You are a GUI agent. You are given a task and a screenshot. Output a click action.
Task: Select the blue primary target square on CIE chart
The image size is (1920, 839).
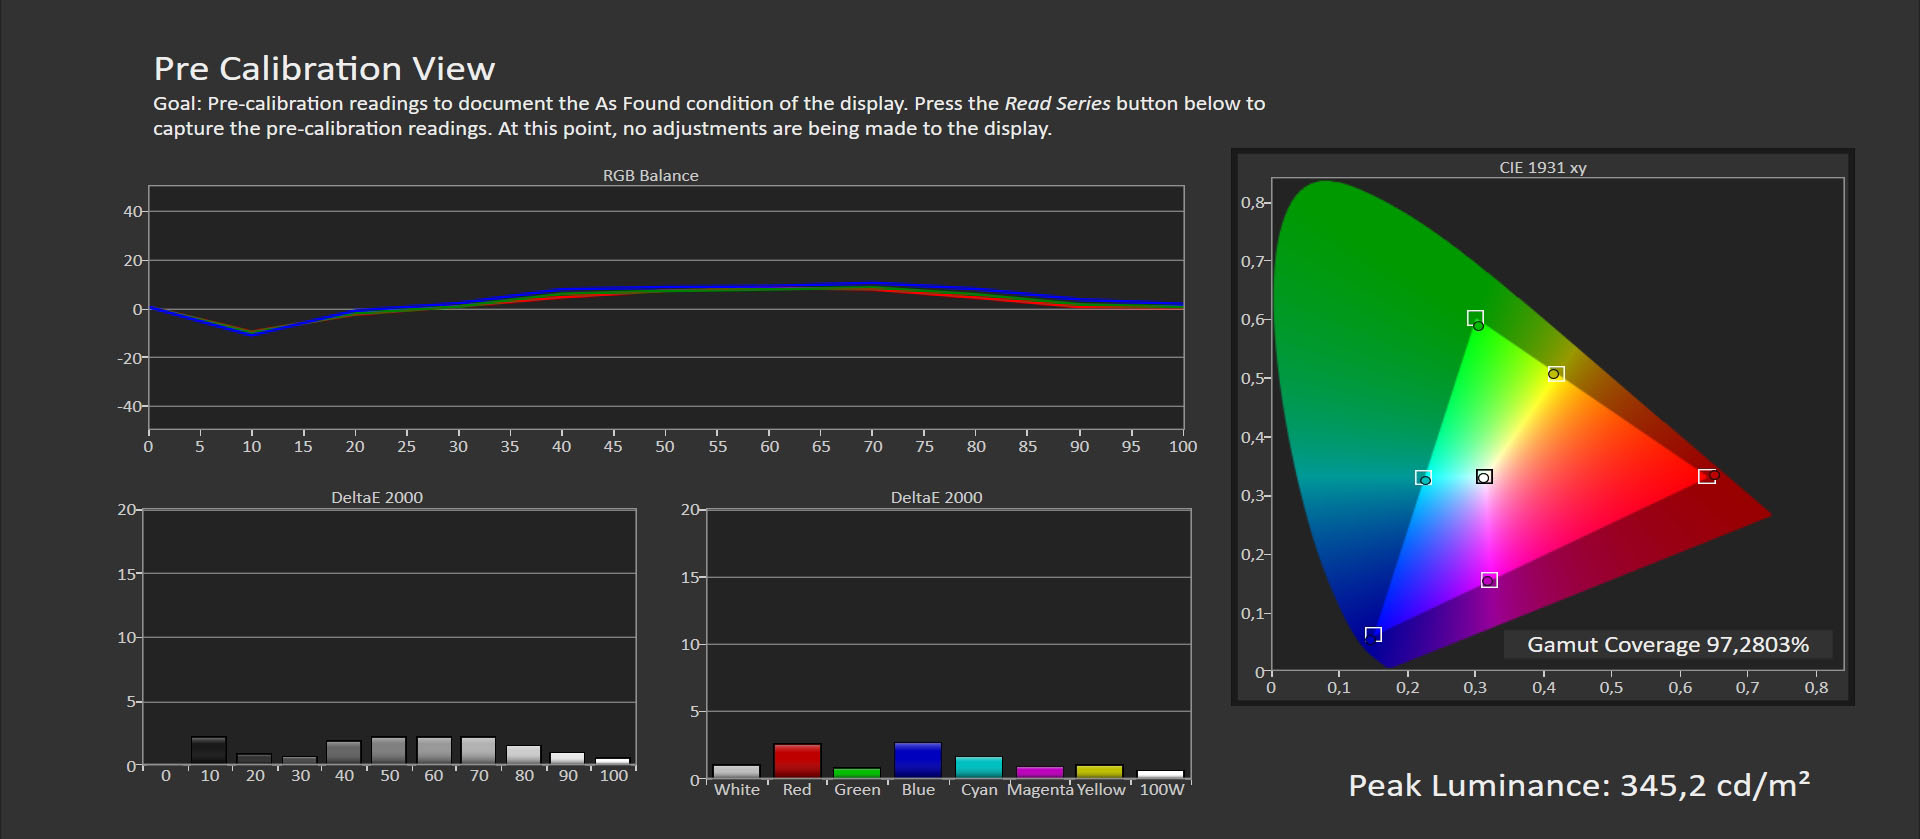[x=1373, y=634]
